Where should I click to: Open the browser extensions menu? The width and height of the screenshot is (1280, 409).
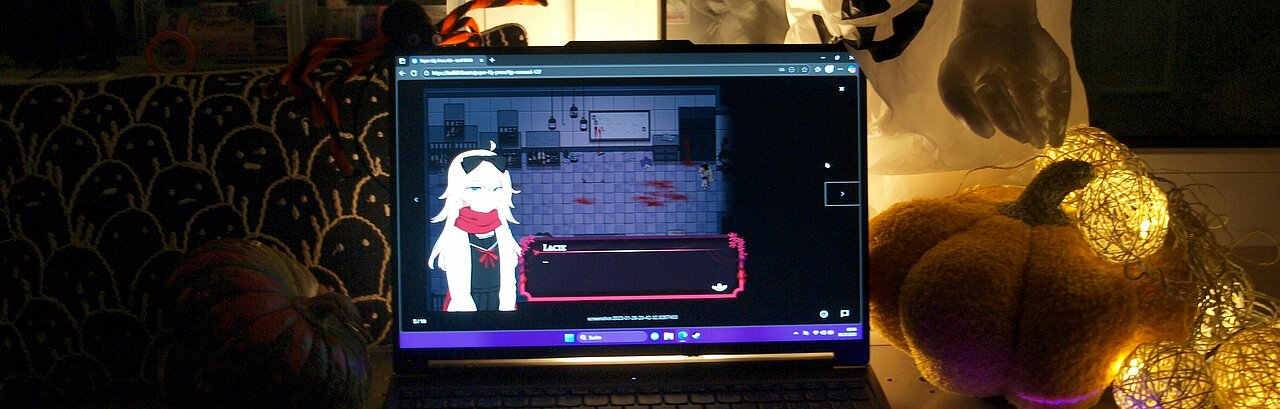click(818, 70)
